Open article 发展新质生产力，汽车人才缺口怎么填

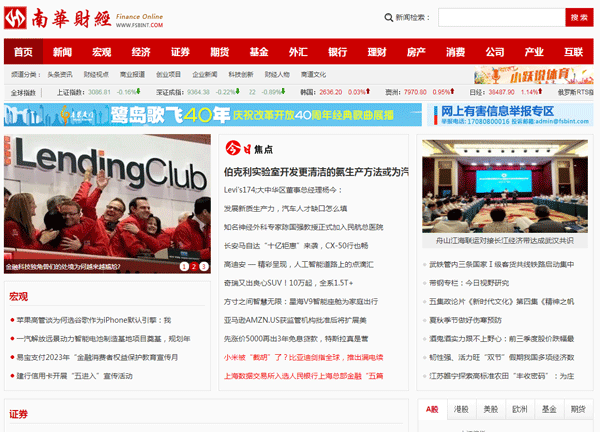tap(285, 209)
